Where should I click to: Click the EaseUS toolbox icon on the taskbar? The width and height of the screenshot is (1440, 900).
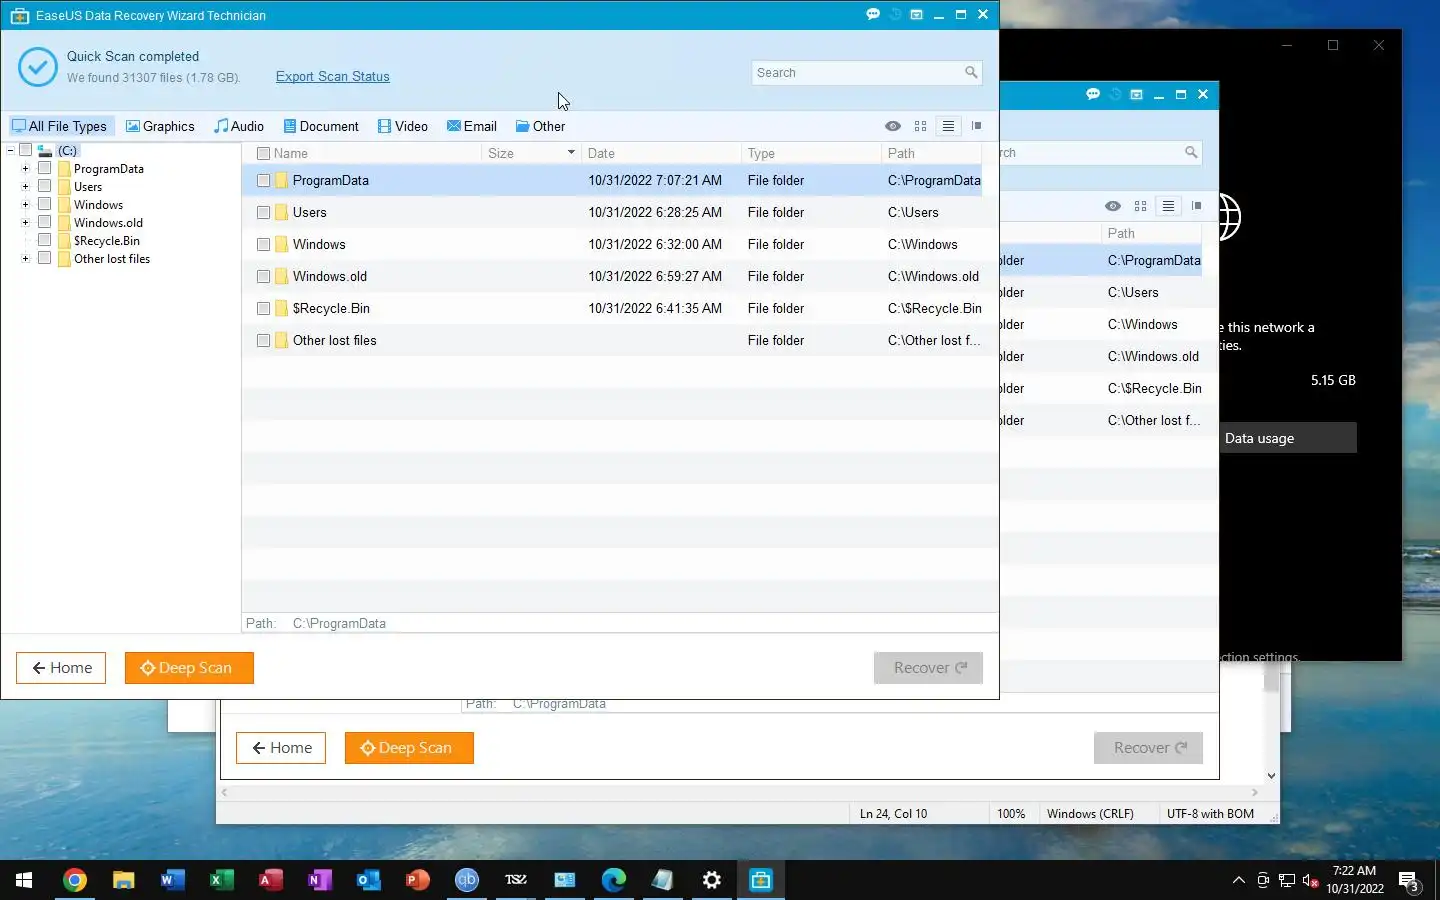pyautogui.click(x=761, y=880)
